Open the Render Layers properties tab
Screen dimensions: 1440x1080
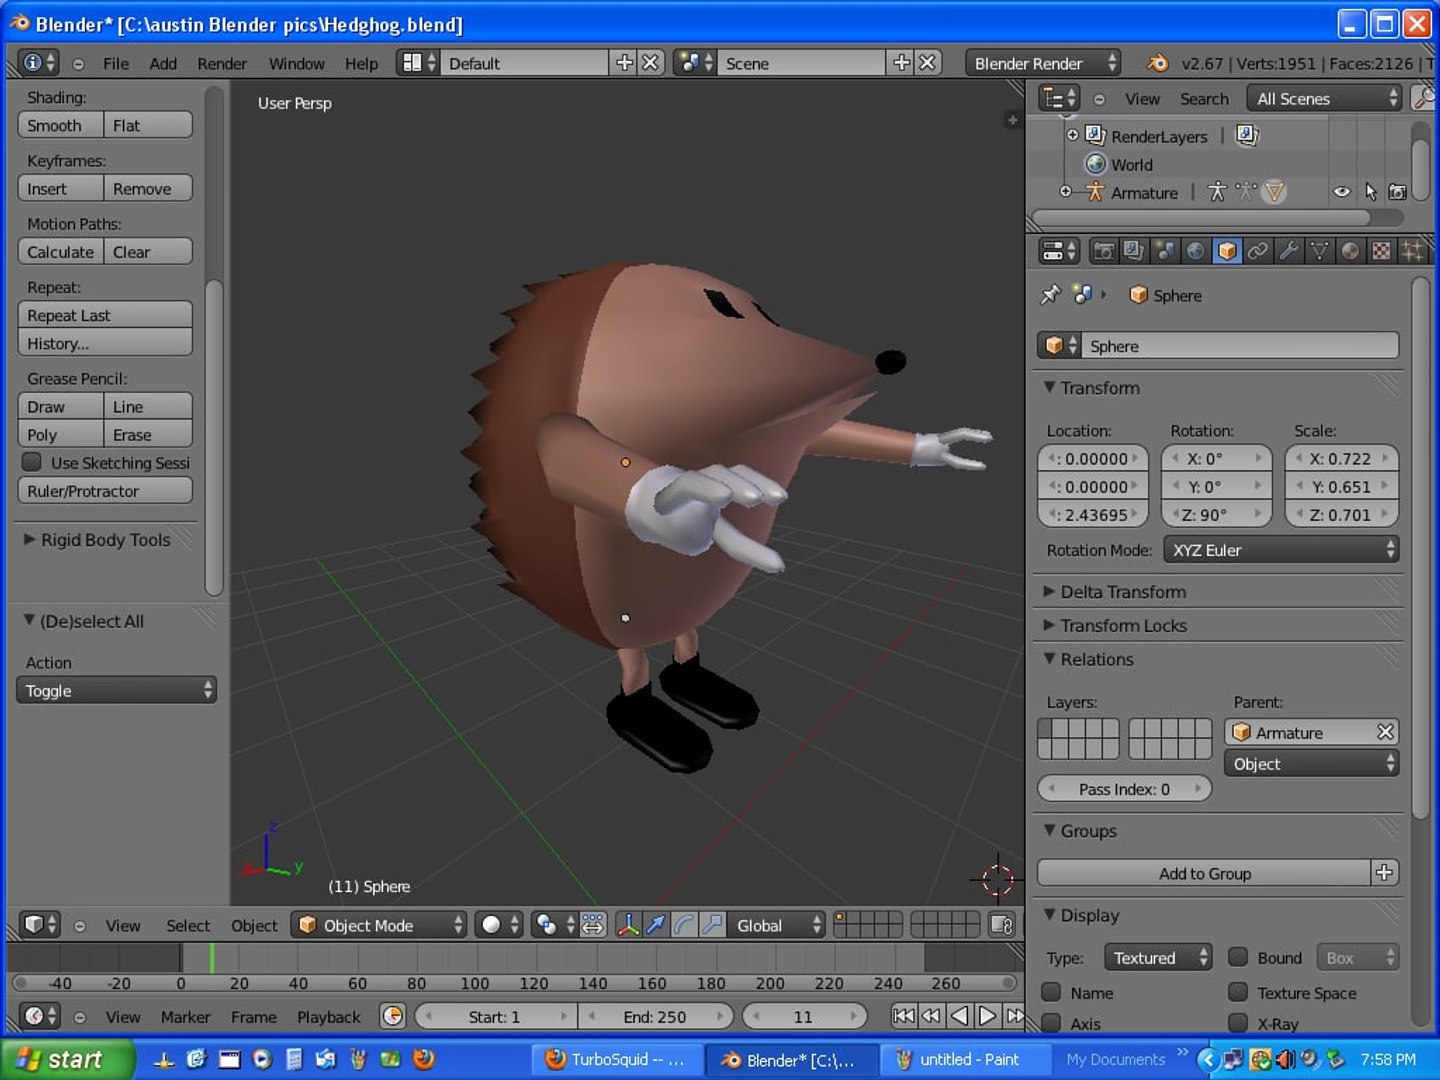point(1134,251)
